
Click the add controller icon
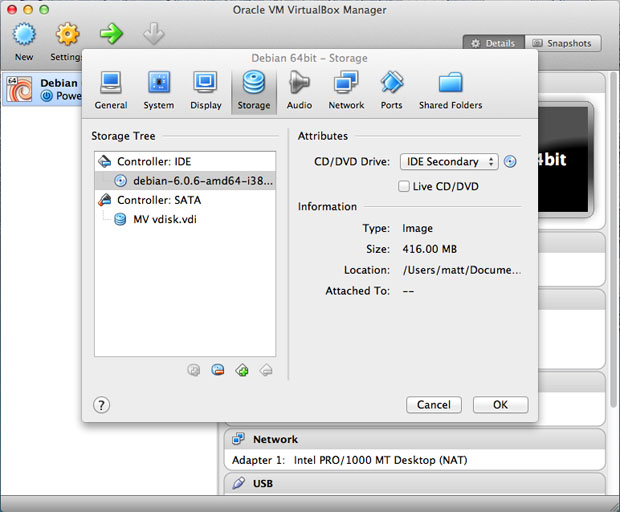[242, 370]
